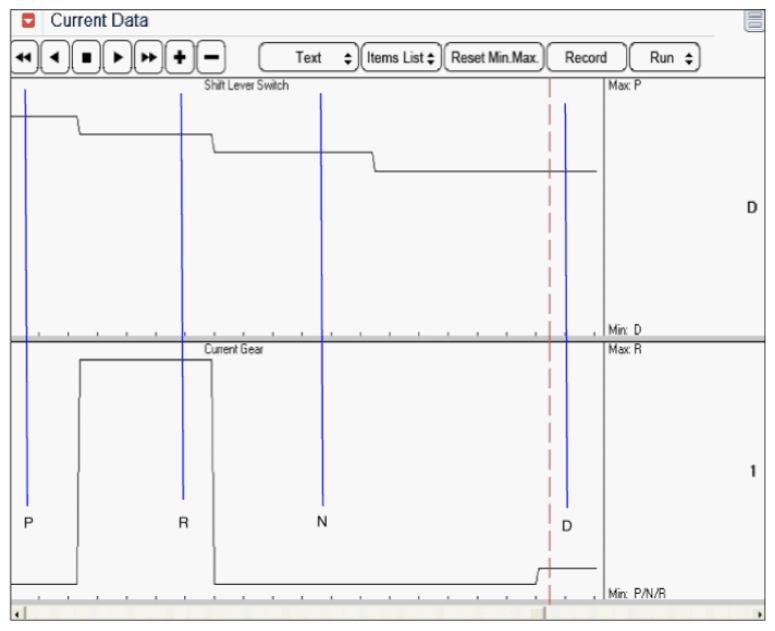Screen dimensions: 775x631
Task: Open the panel menu icon at top right
Action: point(754,22)
